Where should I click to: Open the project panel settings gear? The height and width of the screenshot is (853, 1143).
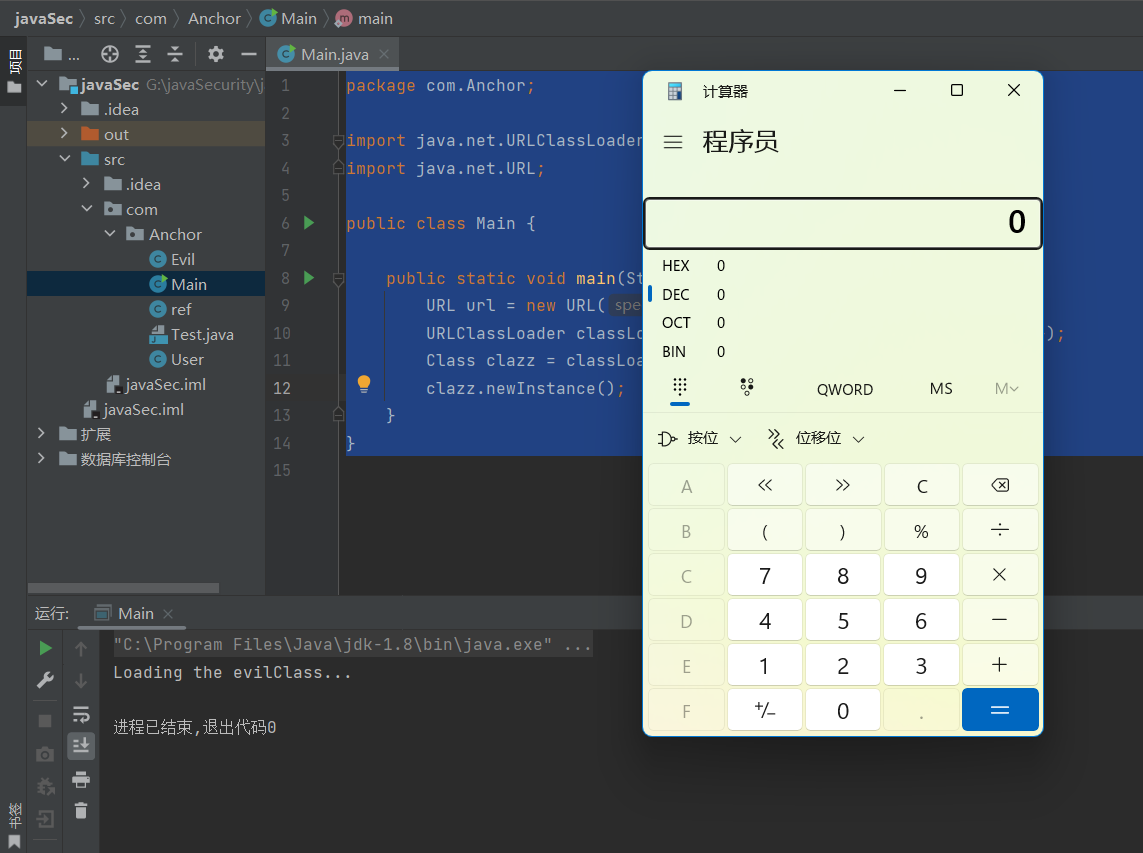click(x=216, y=54)
